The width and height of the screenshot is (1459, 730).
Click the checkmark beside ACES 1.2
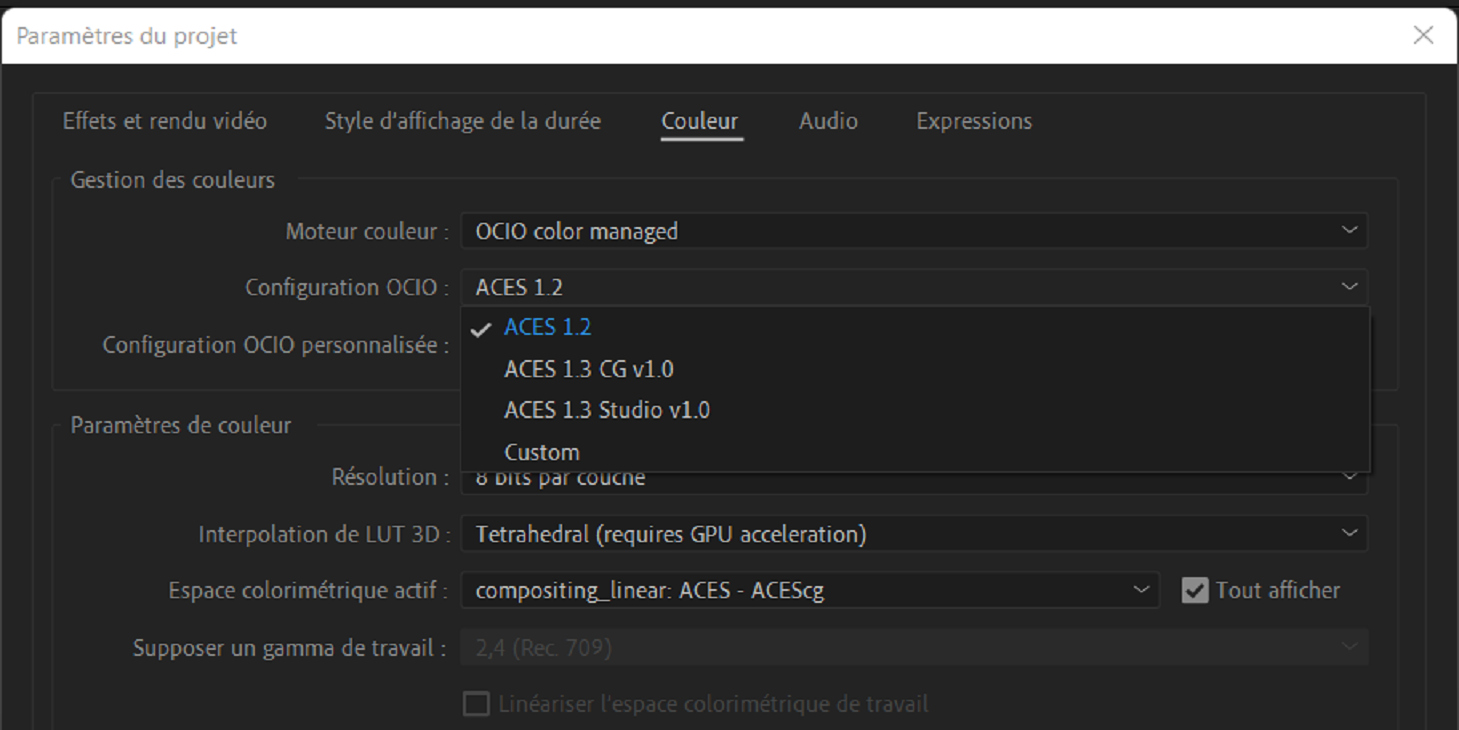pyautogui.click(x=481, y=329)
